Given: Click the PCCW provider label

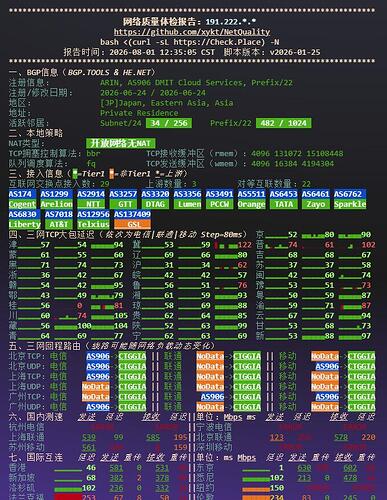Looking at the screenshot, I should [219, 204].
